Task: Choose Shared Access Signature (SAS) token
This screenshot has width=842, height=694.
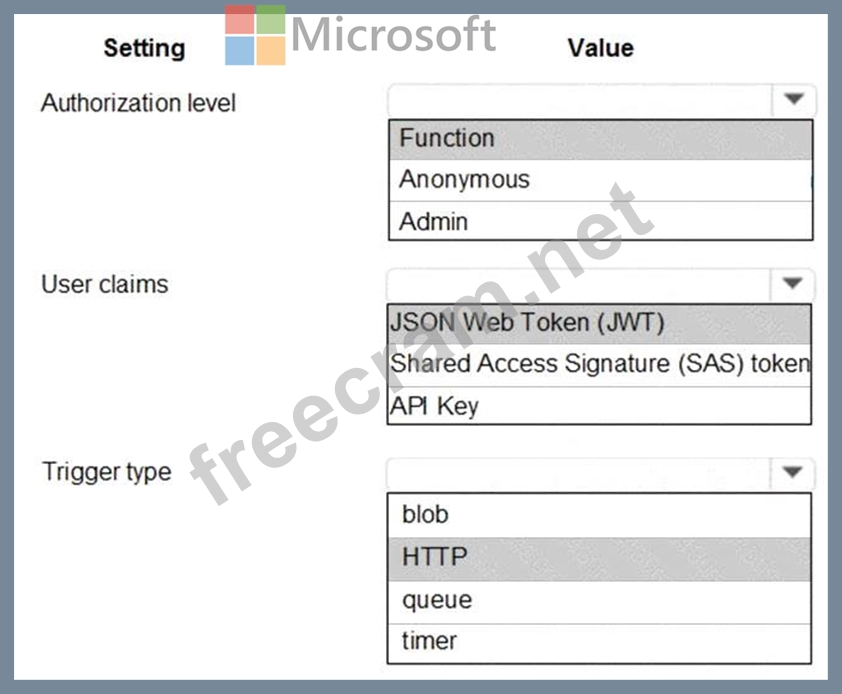Action: click(x=600, y=364)
